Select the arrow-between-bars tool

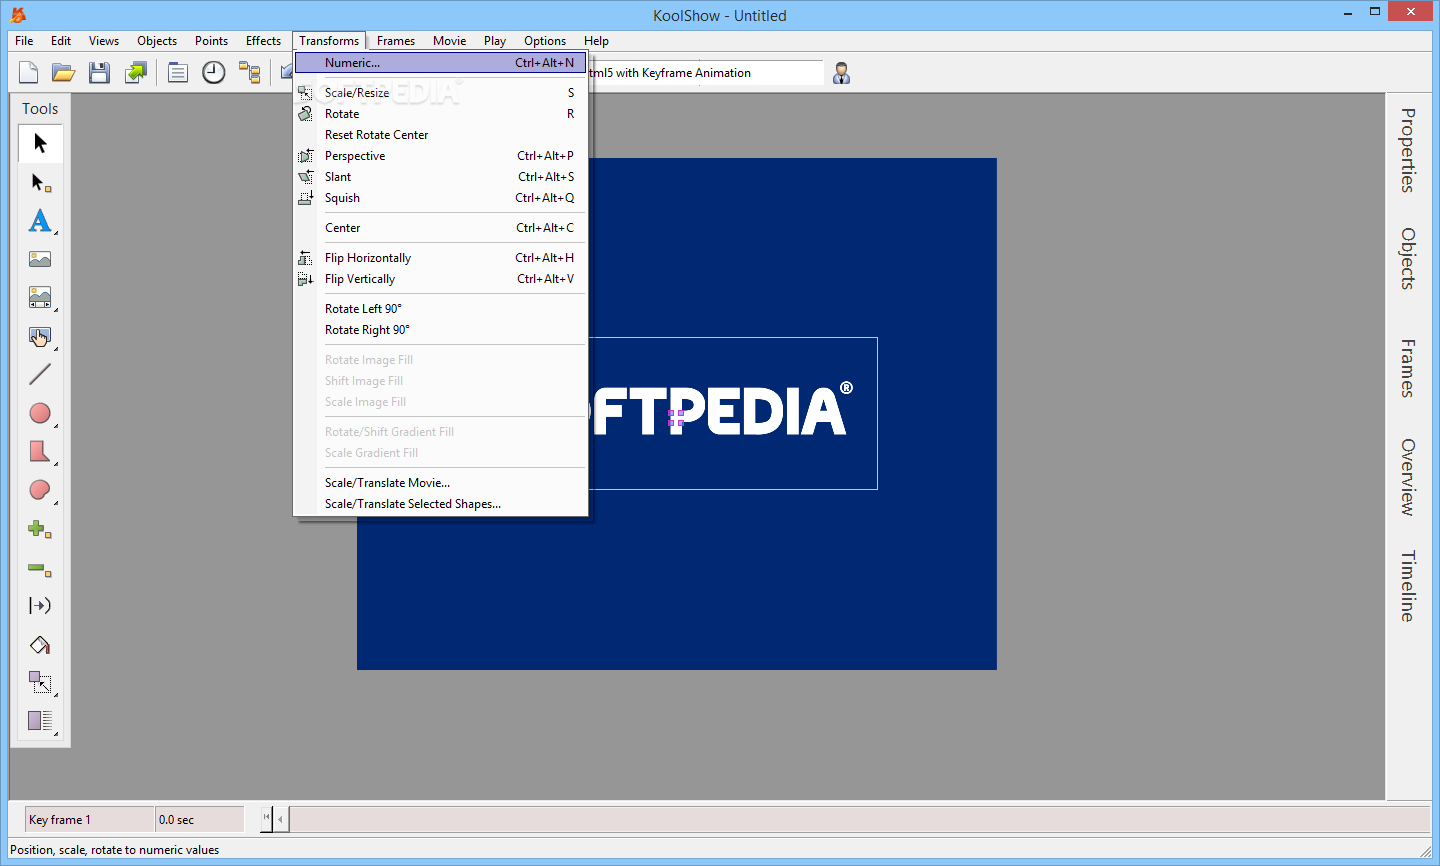point(40,606)
